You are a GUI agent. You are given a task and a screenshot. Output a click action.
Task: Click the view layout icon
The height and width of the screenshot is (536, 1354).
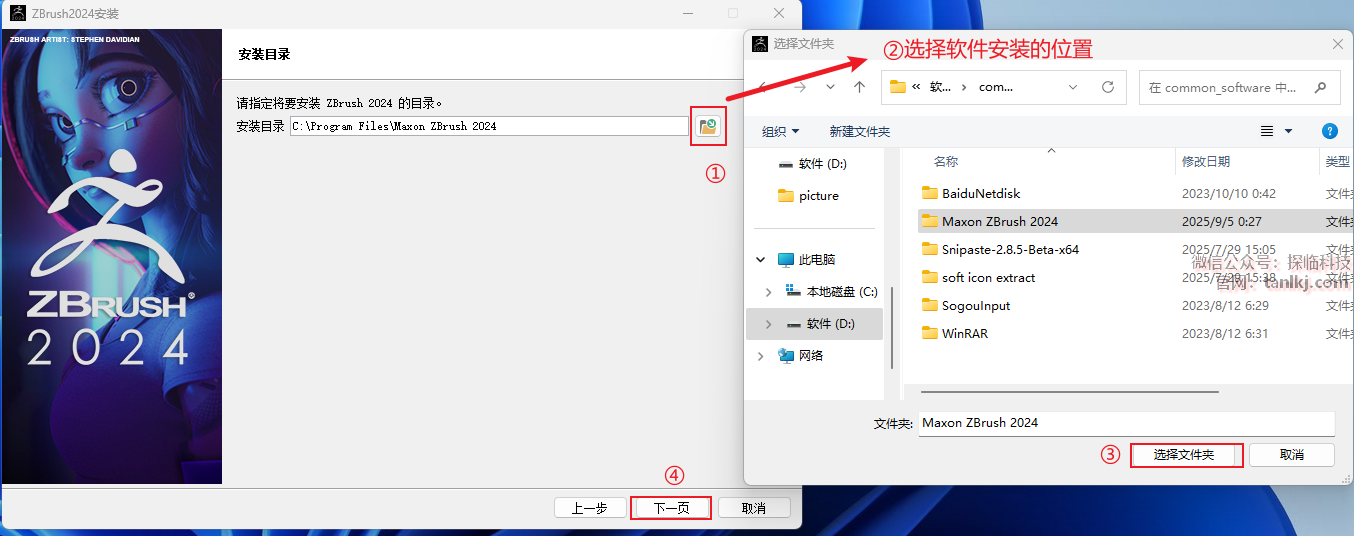(1267, 131)
